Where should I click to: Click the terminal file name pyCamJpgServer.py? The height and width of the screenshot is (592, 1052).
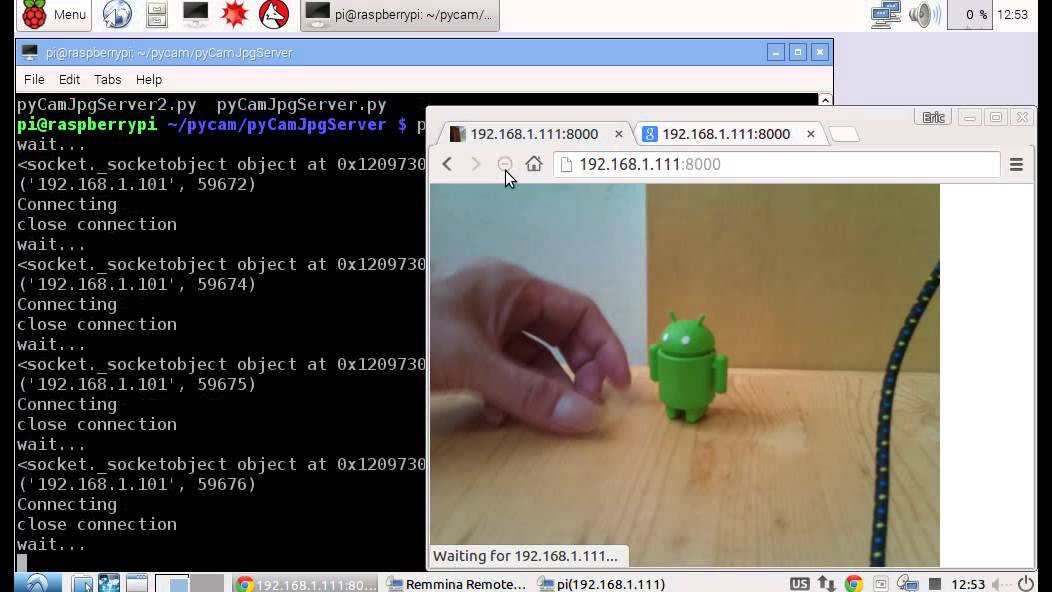tap(302, 105)
